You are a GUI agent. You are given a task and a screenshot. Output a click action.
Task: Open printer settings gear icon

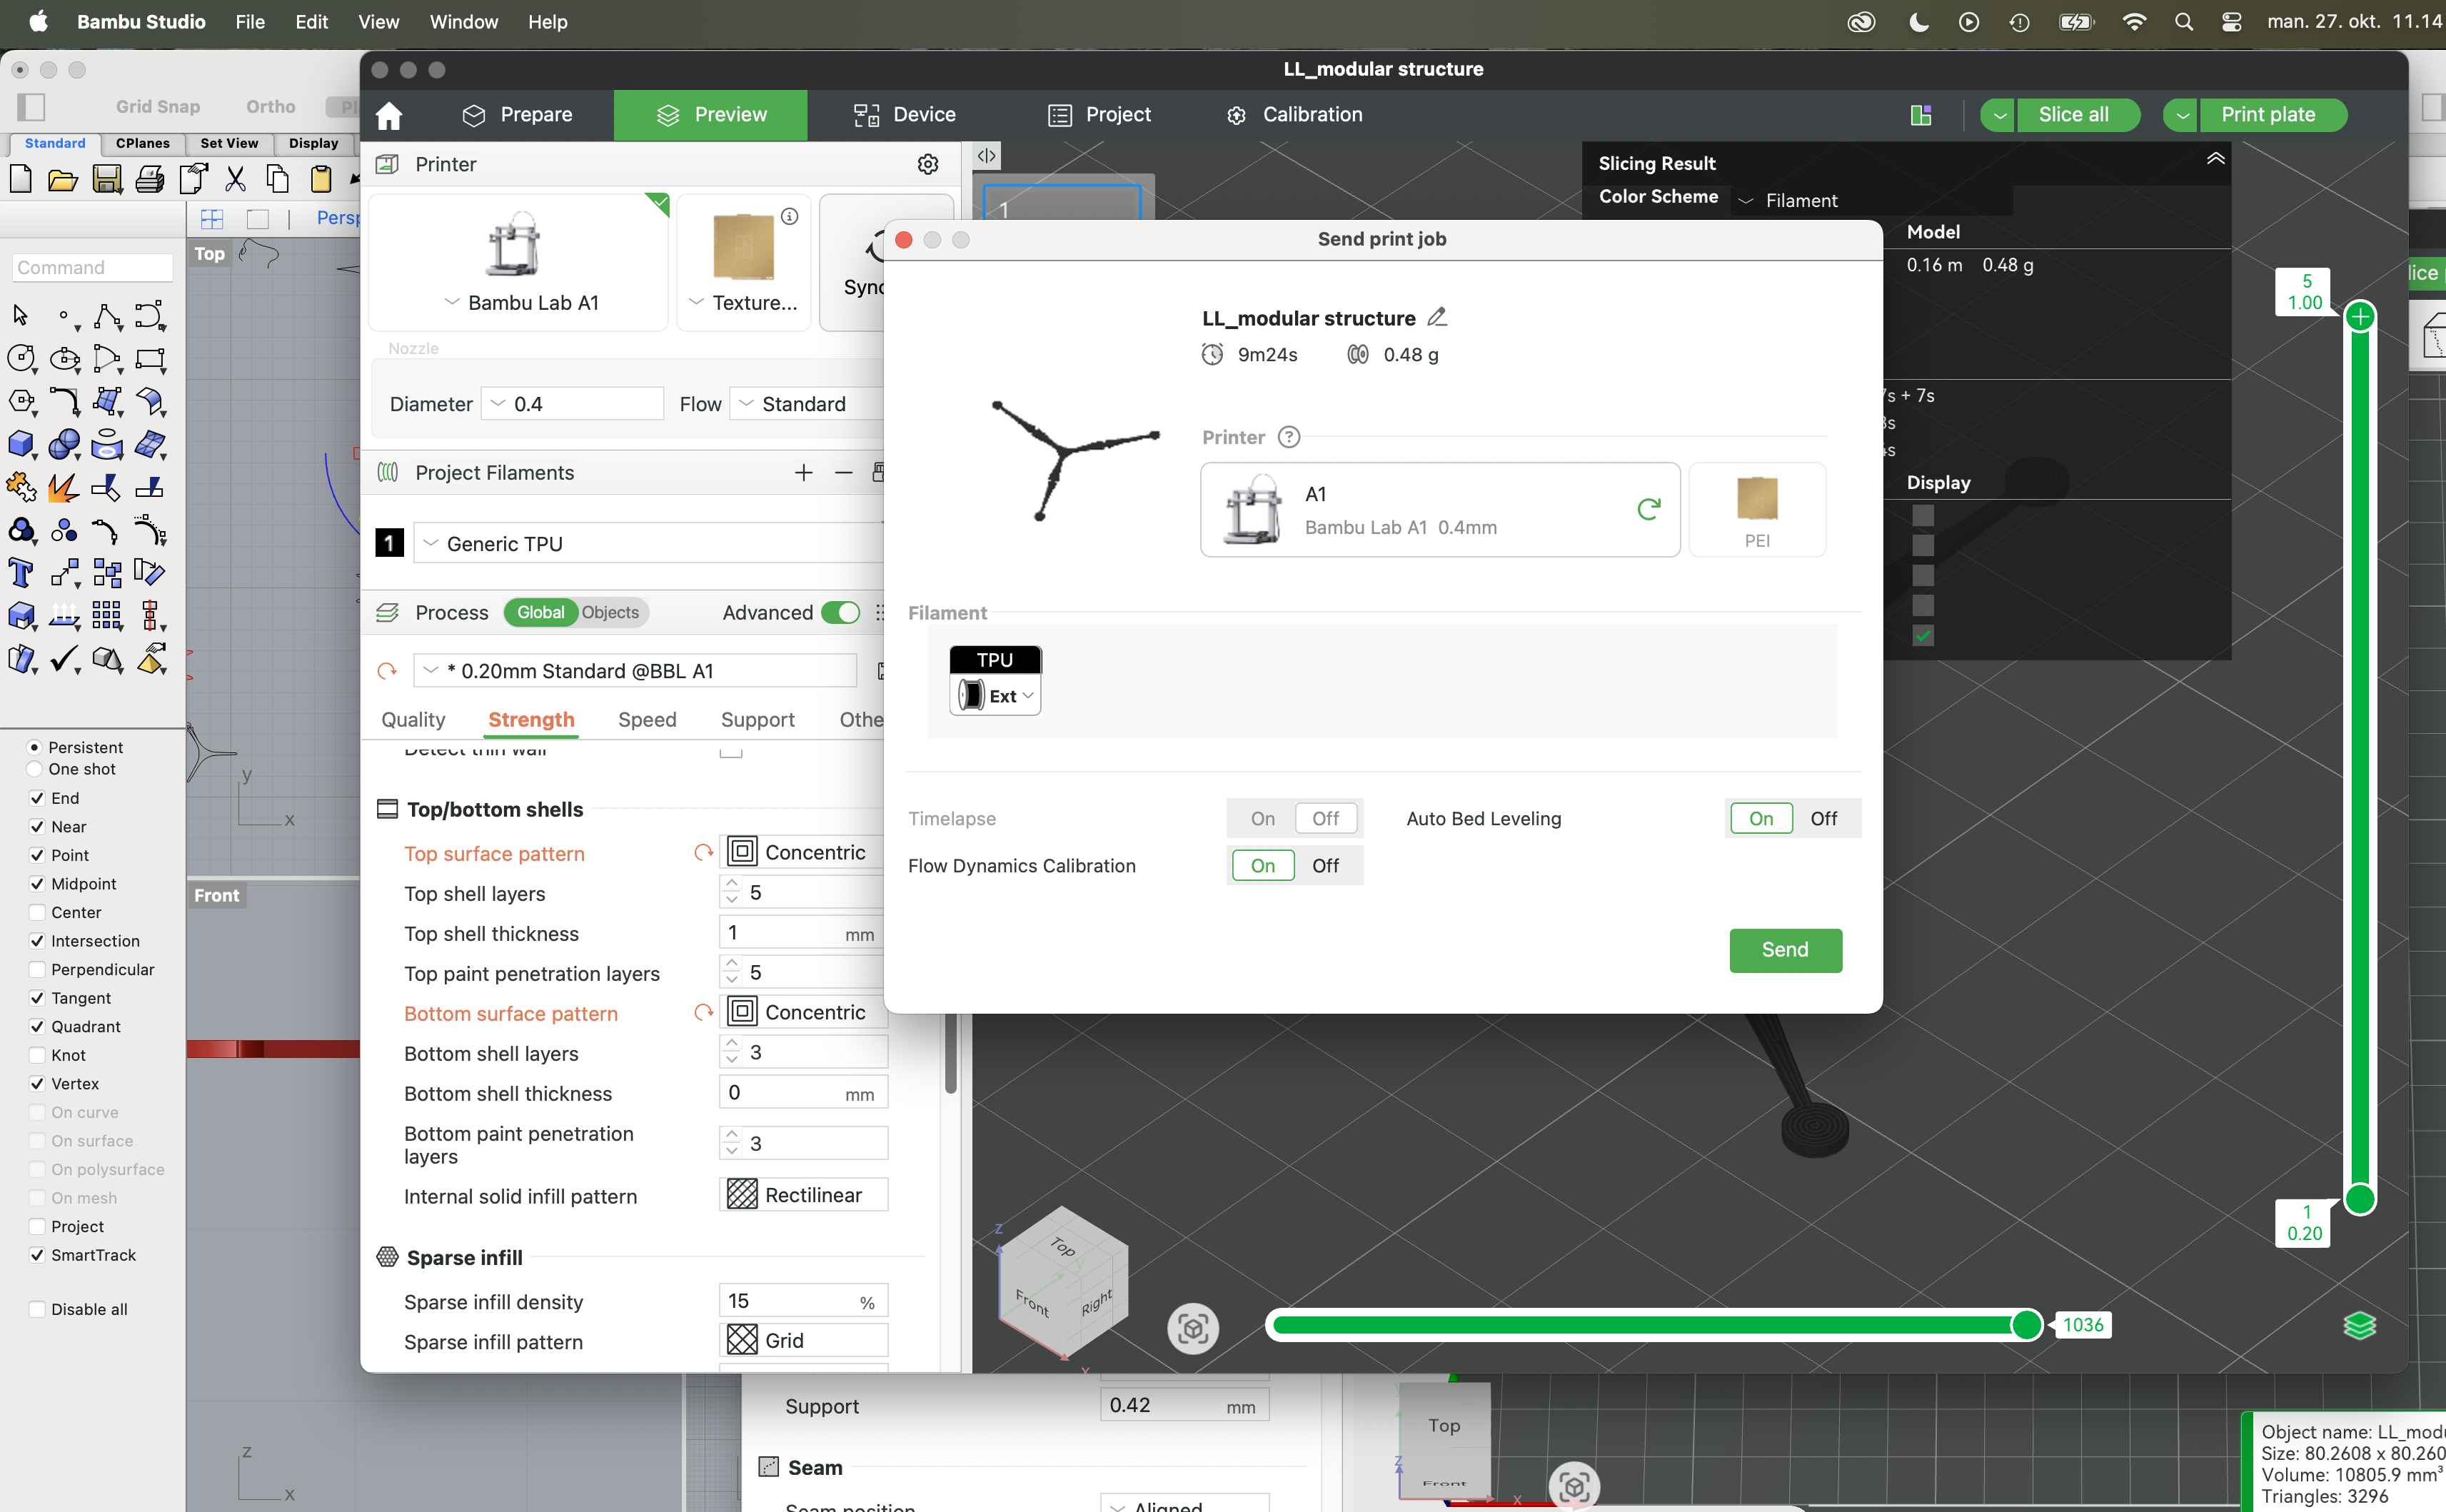click(x=927, y=164)
